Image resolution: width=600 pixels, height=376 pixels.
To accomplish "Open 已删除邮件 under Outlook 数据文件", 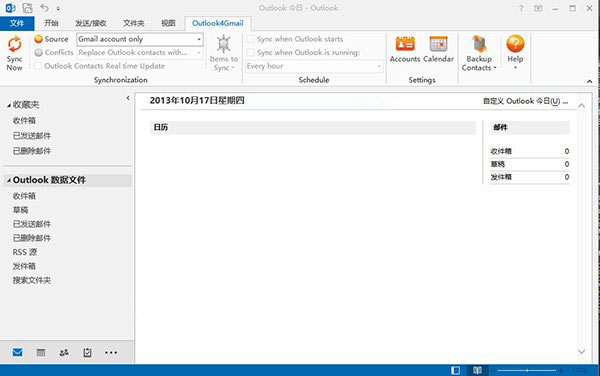I will [32, 238].
